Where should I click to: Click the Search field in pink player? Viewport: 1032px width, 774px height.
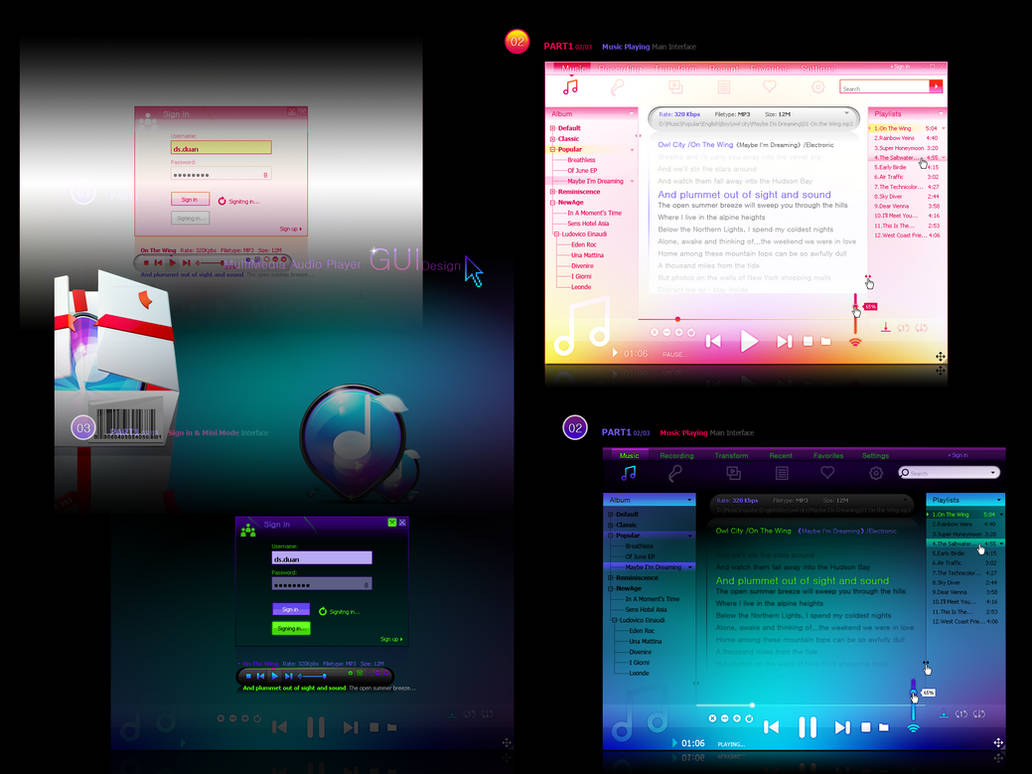coord(884,86)
